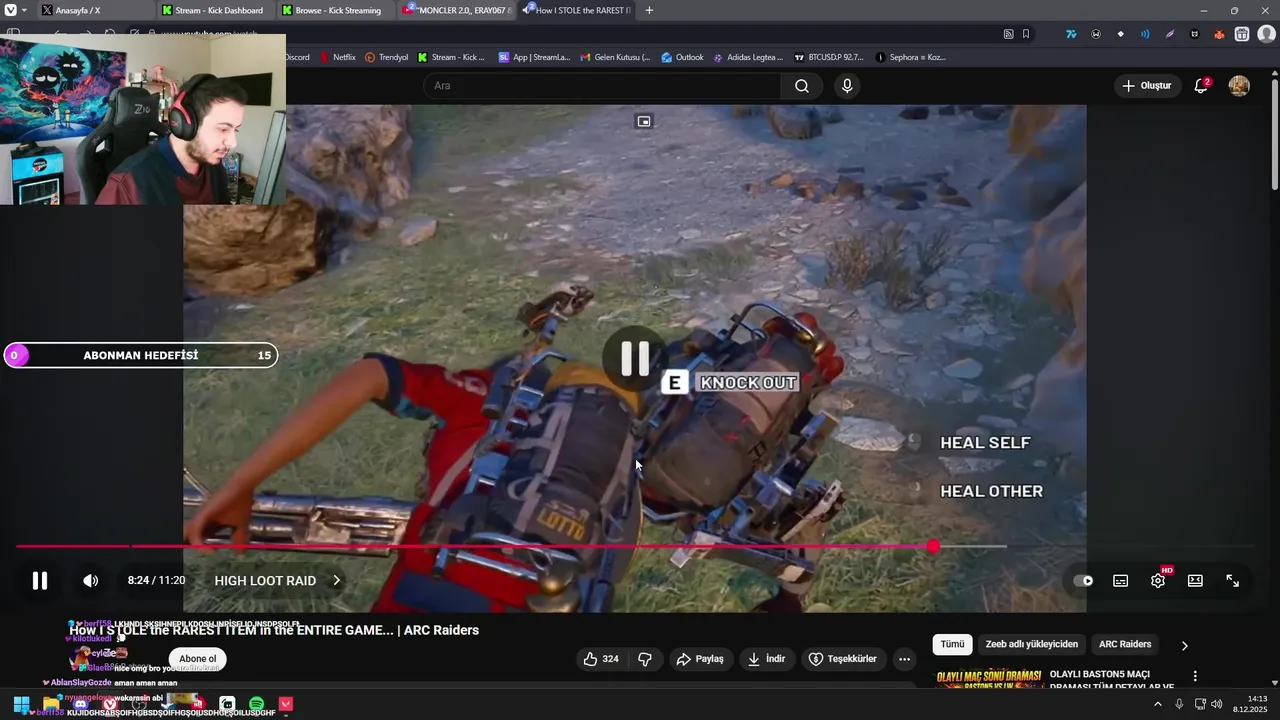
Task: Open the Gelen Kutusu bookmark
Action: [615, 57]
